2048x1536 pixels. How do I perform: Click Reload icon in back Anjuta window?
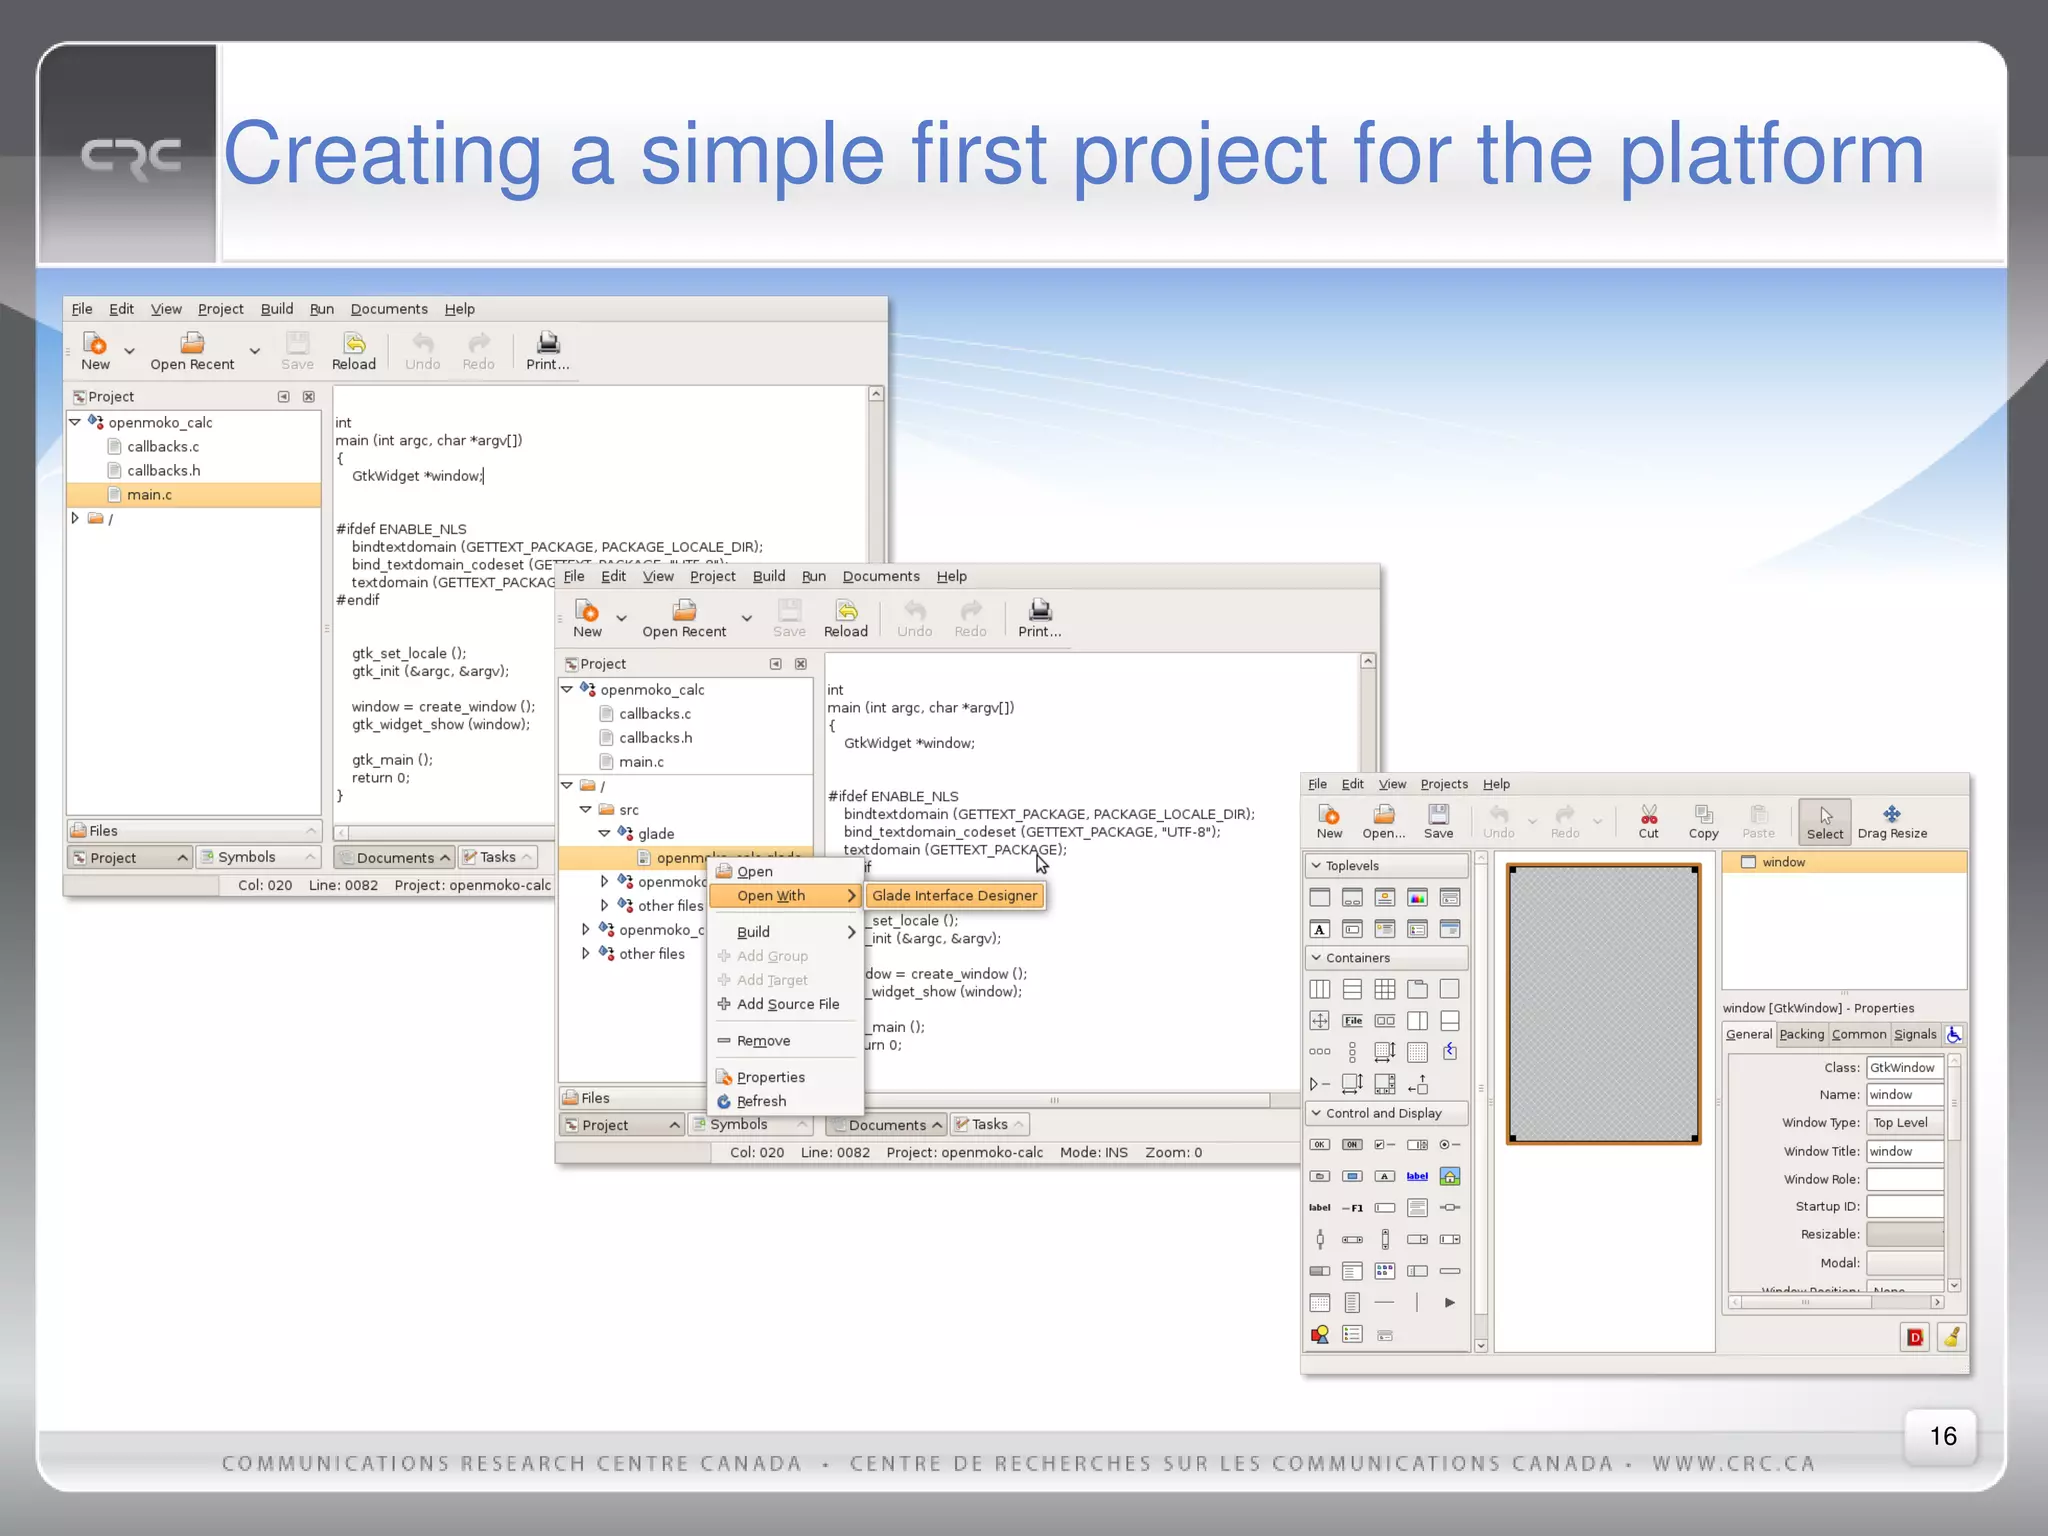pos(354,343)
